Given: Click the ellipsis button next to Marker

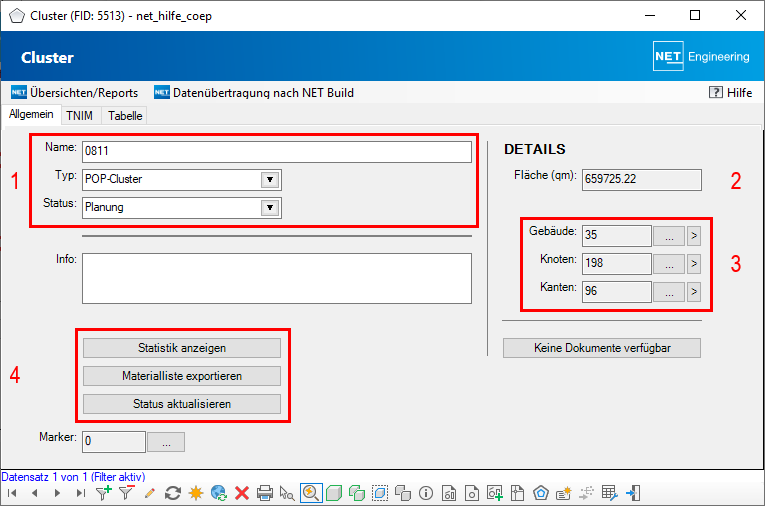Looking at the screenshot, I should pos(166,442).
